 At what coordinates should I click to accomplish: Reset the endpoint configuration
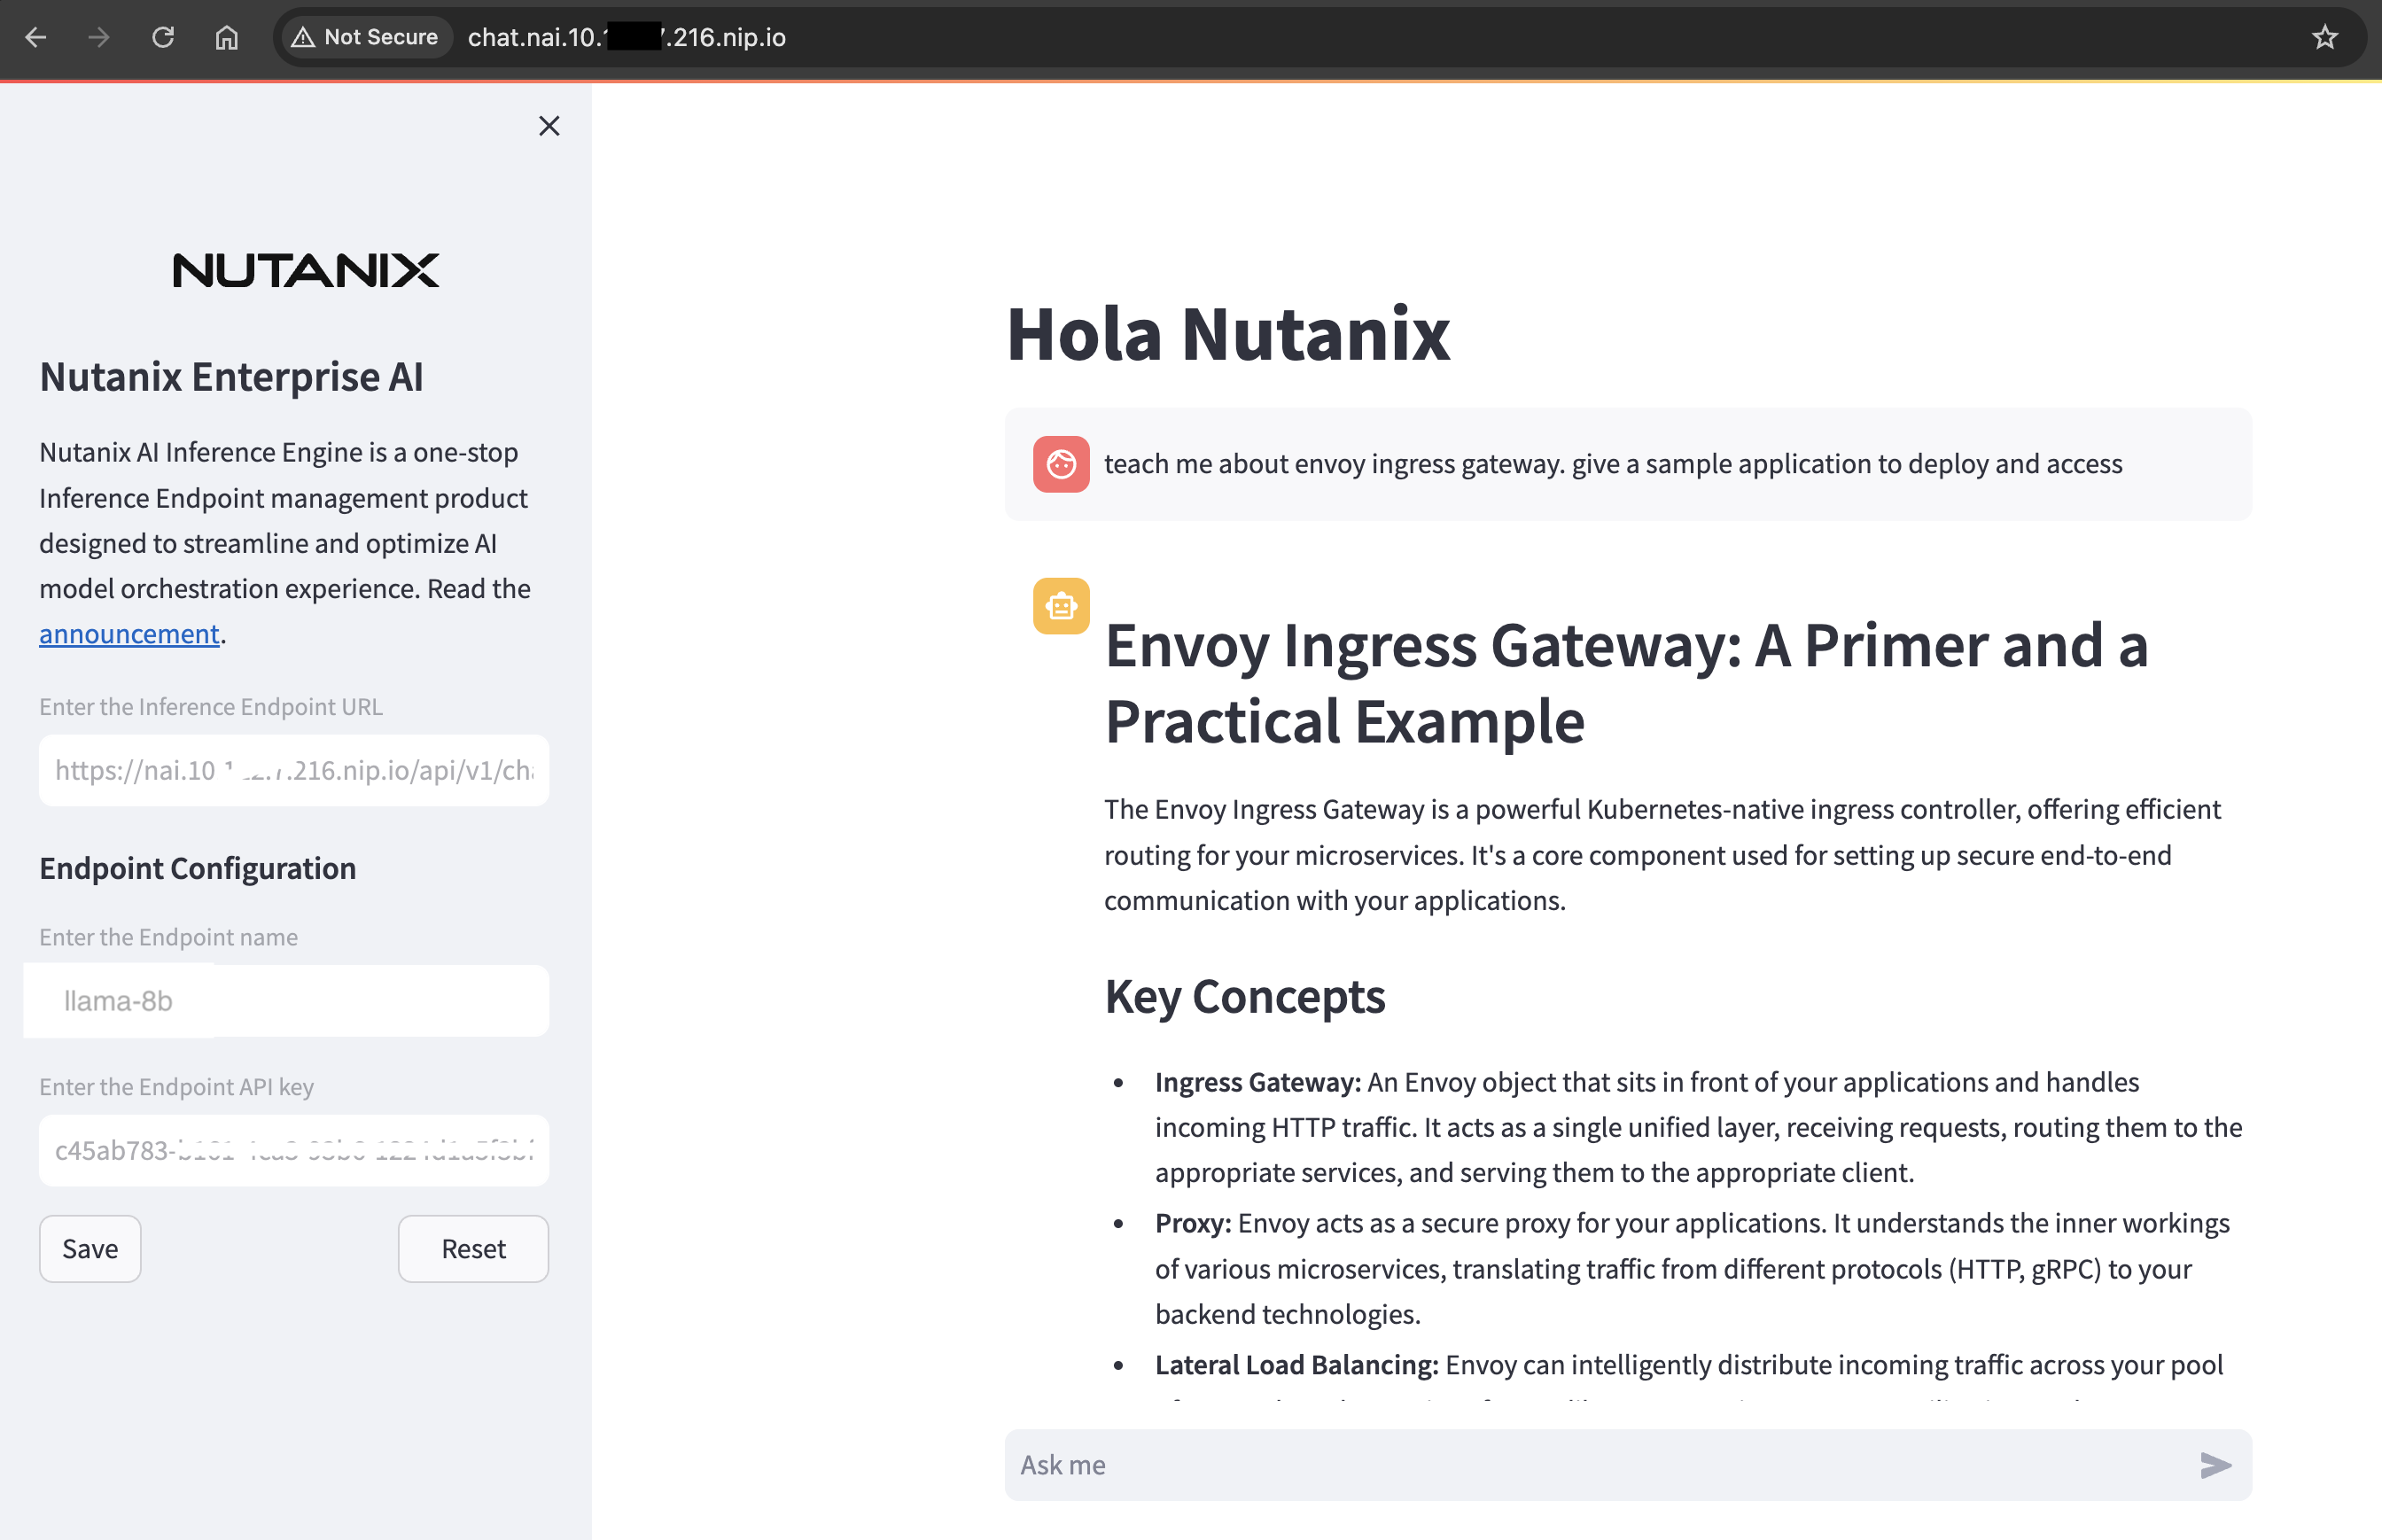(x=473, y=1249)
